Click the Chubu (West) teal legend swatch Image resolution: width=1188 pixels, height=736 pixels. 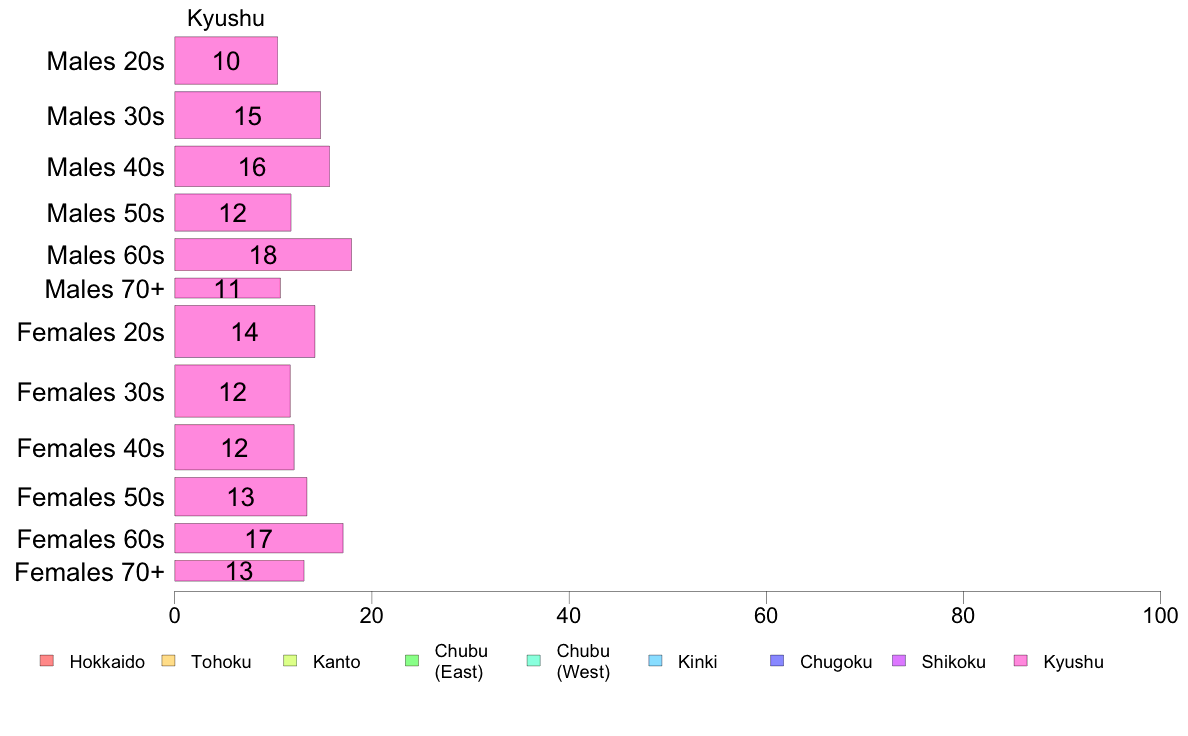[x=533, y=661]
